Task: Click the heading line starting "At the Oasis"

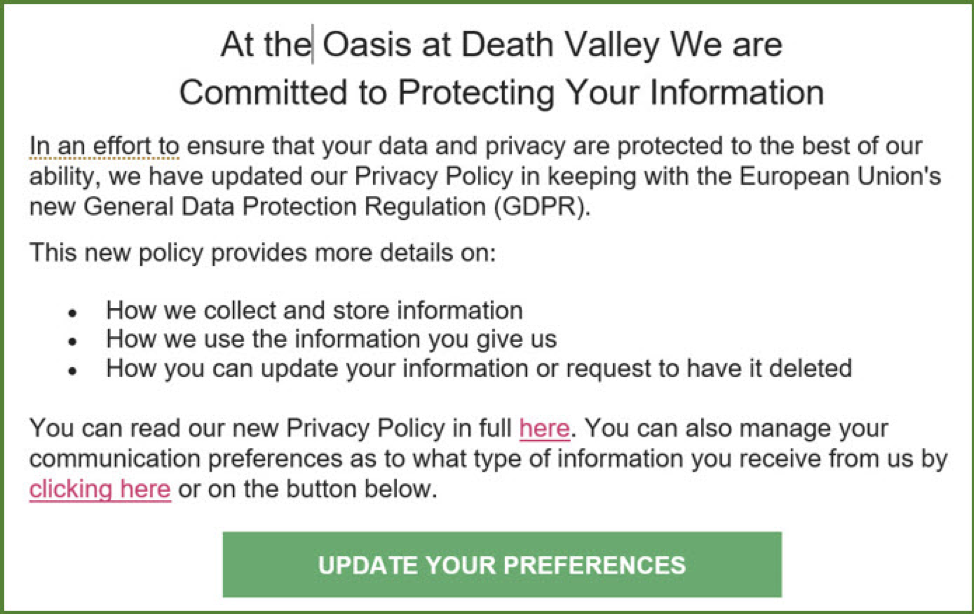Action: pos(500,44)
